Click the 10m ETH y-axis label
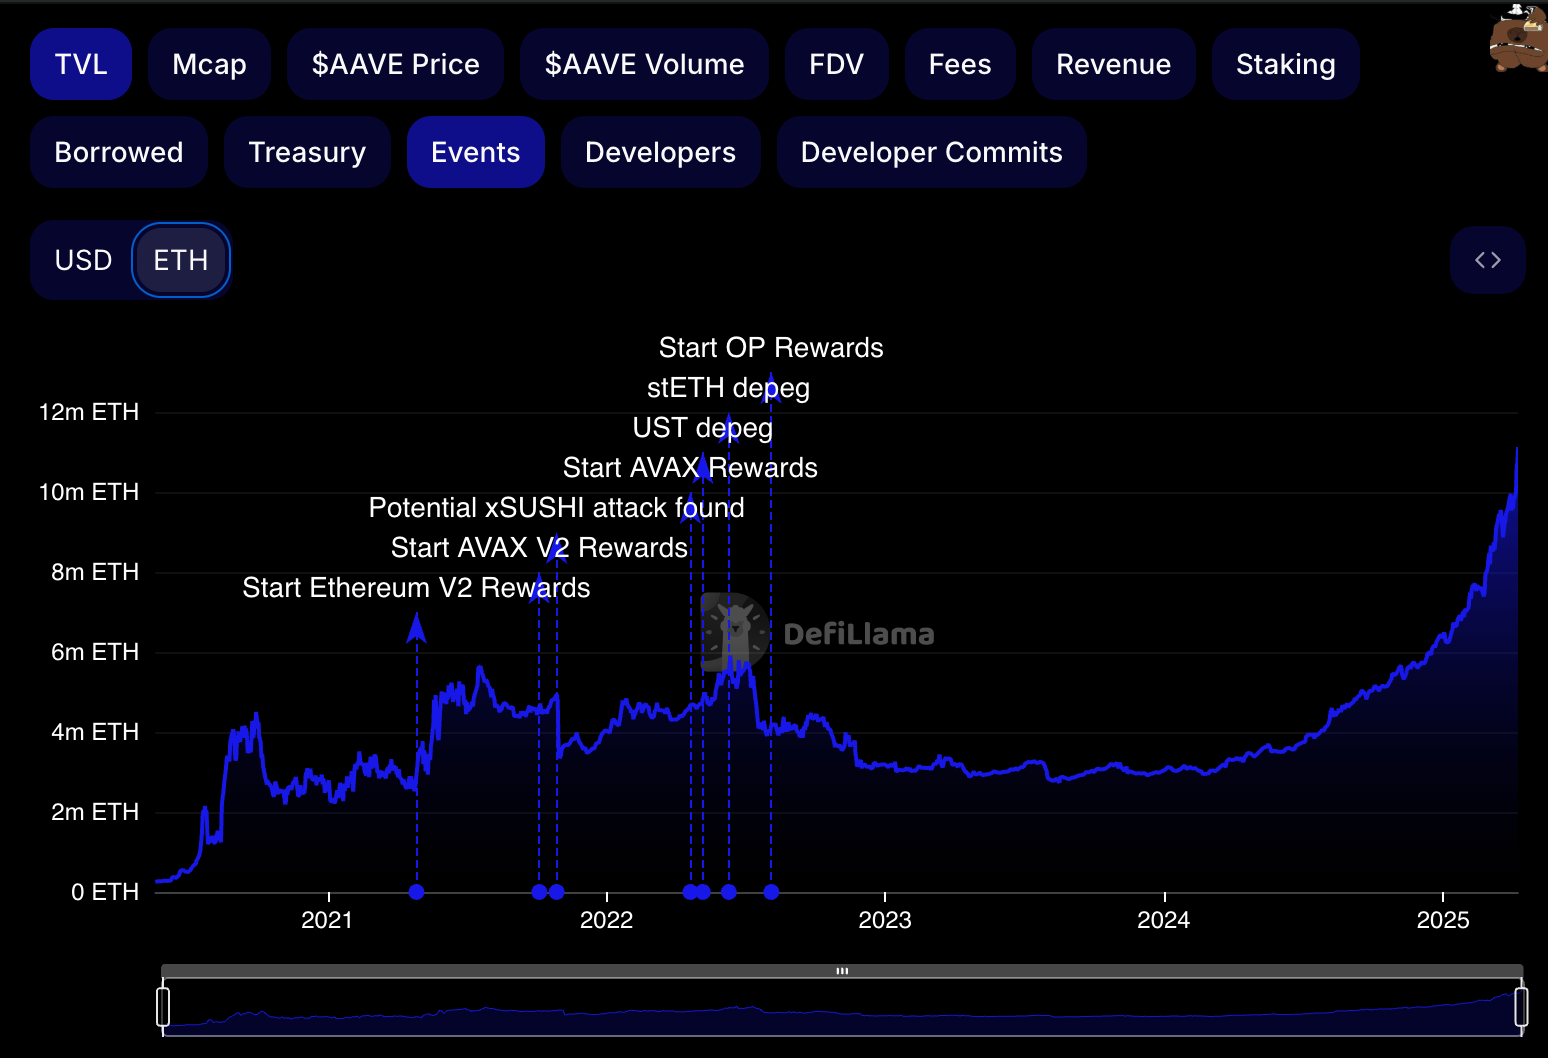This screenshot has width=1548, height=1058. [x=89, y=492]
